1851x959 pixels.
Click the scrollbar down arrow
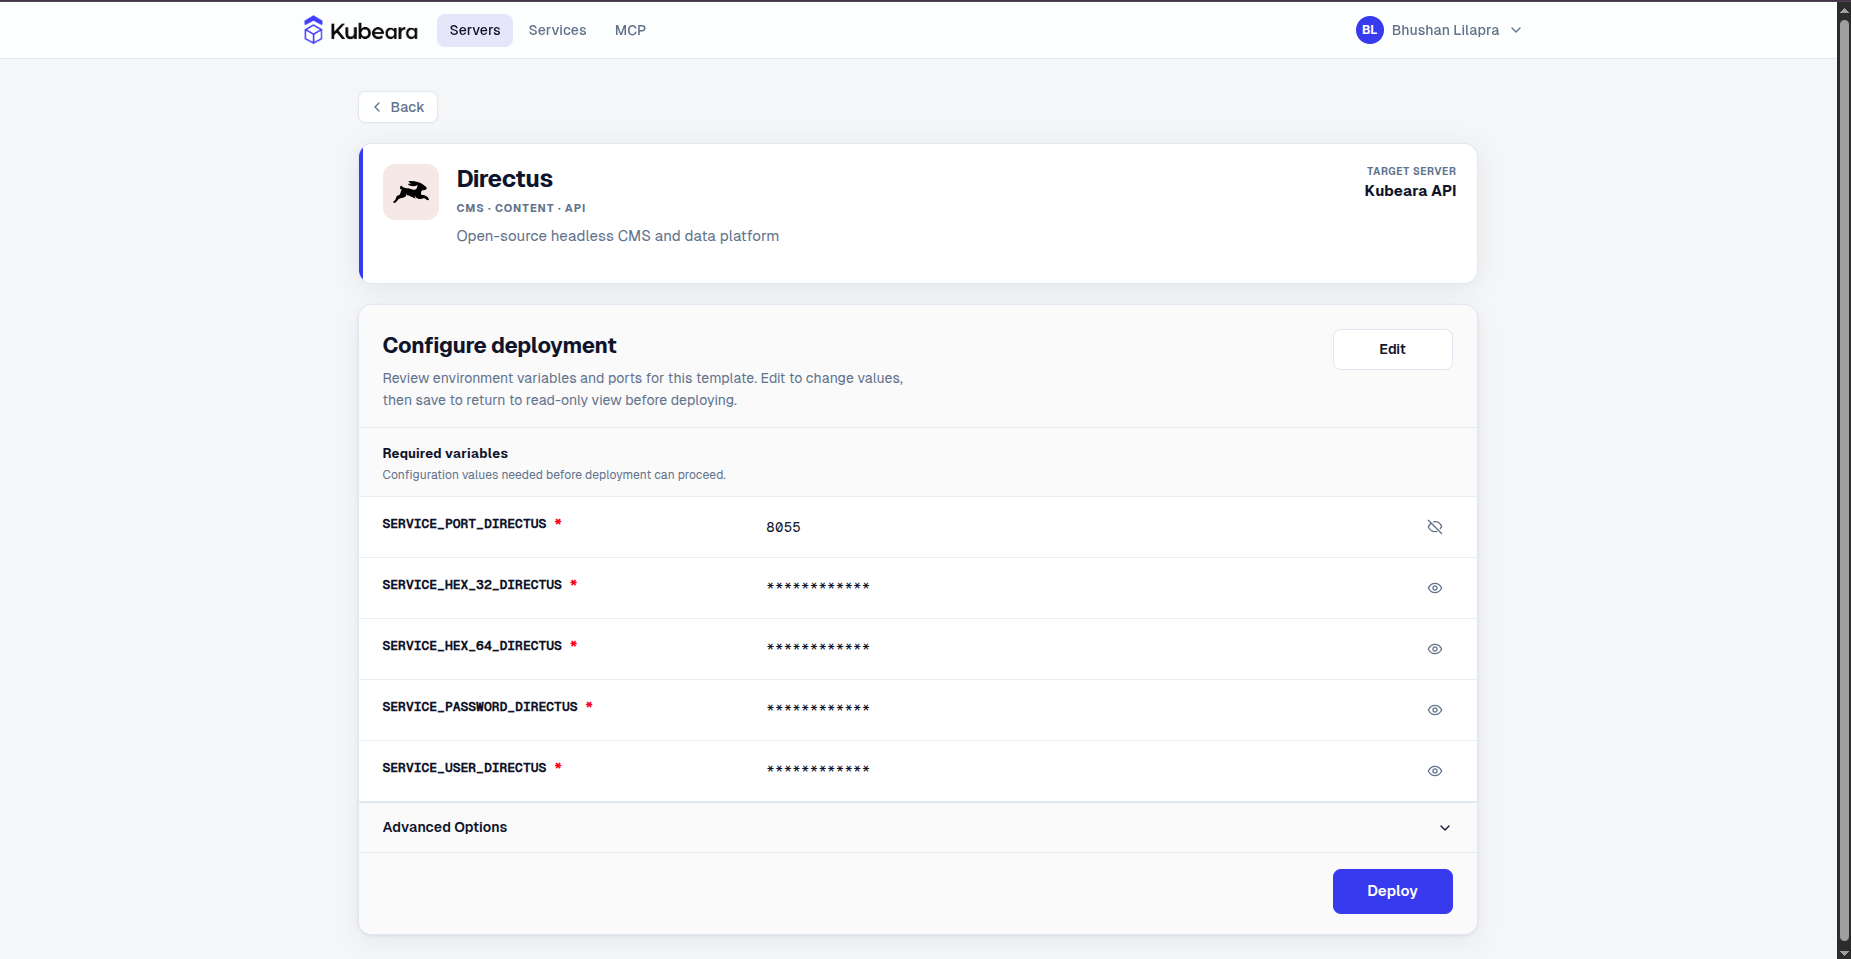[x=1844, y=952]
